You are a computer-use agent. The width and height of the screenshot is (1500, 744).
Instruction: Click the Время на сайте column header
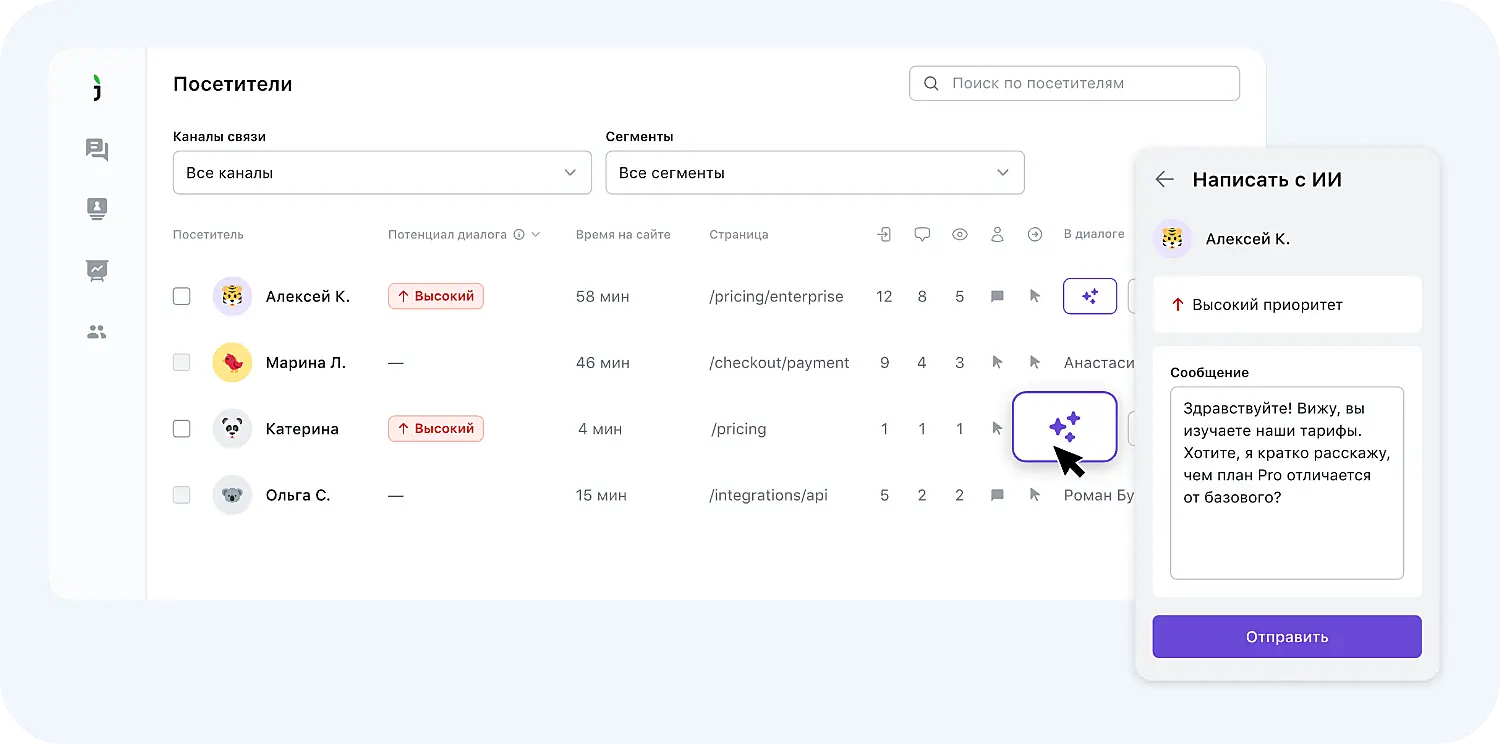[x=623, y=235]
